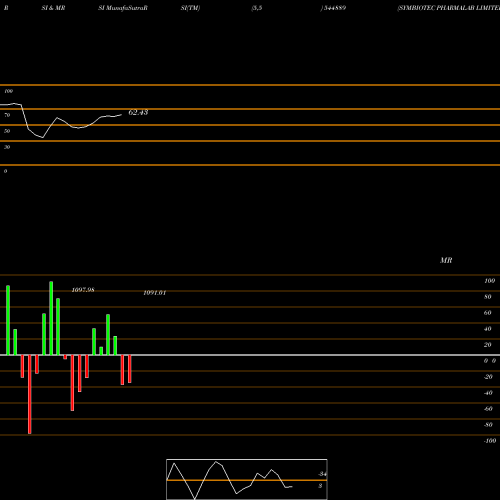The width and height of the screenshot is (500, 500).
Task: Select the SI MunafaSutraR header text
Action: 123,8
